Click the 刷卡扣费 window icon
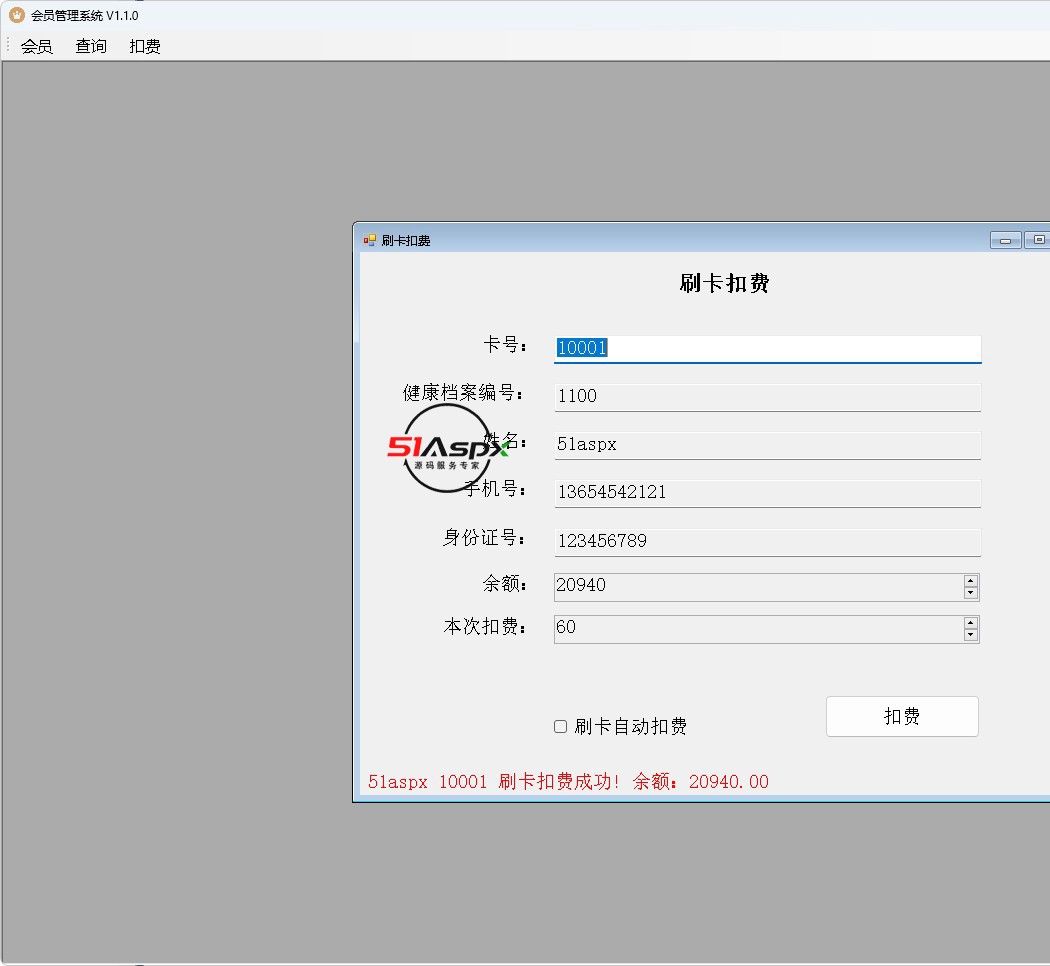The height and width of the screenshot is (966, 1050). (370, 240)
